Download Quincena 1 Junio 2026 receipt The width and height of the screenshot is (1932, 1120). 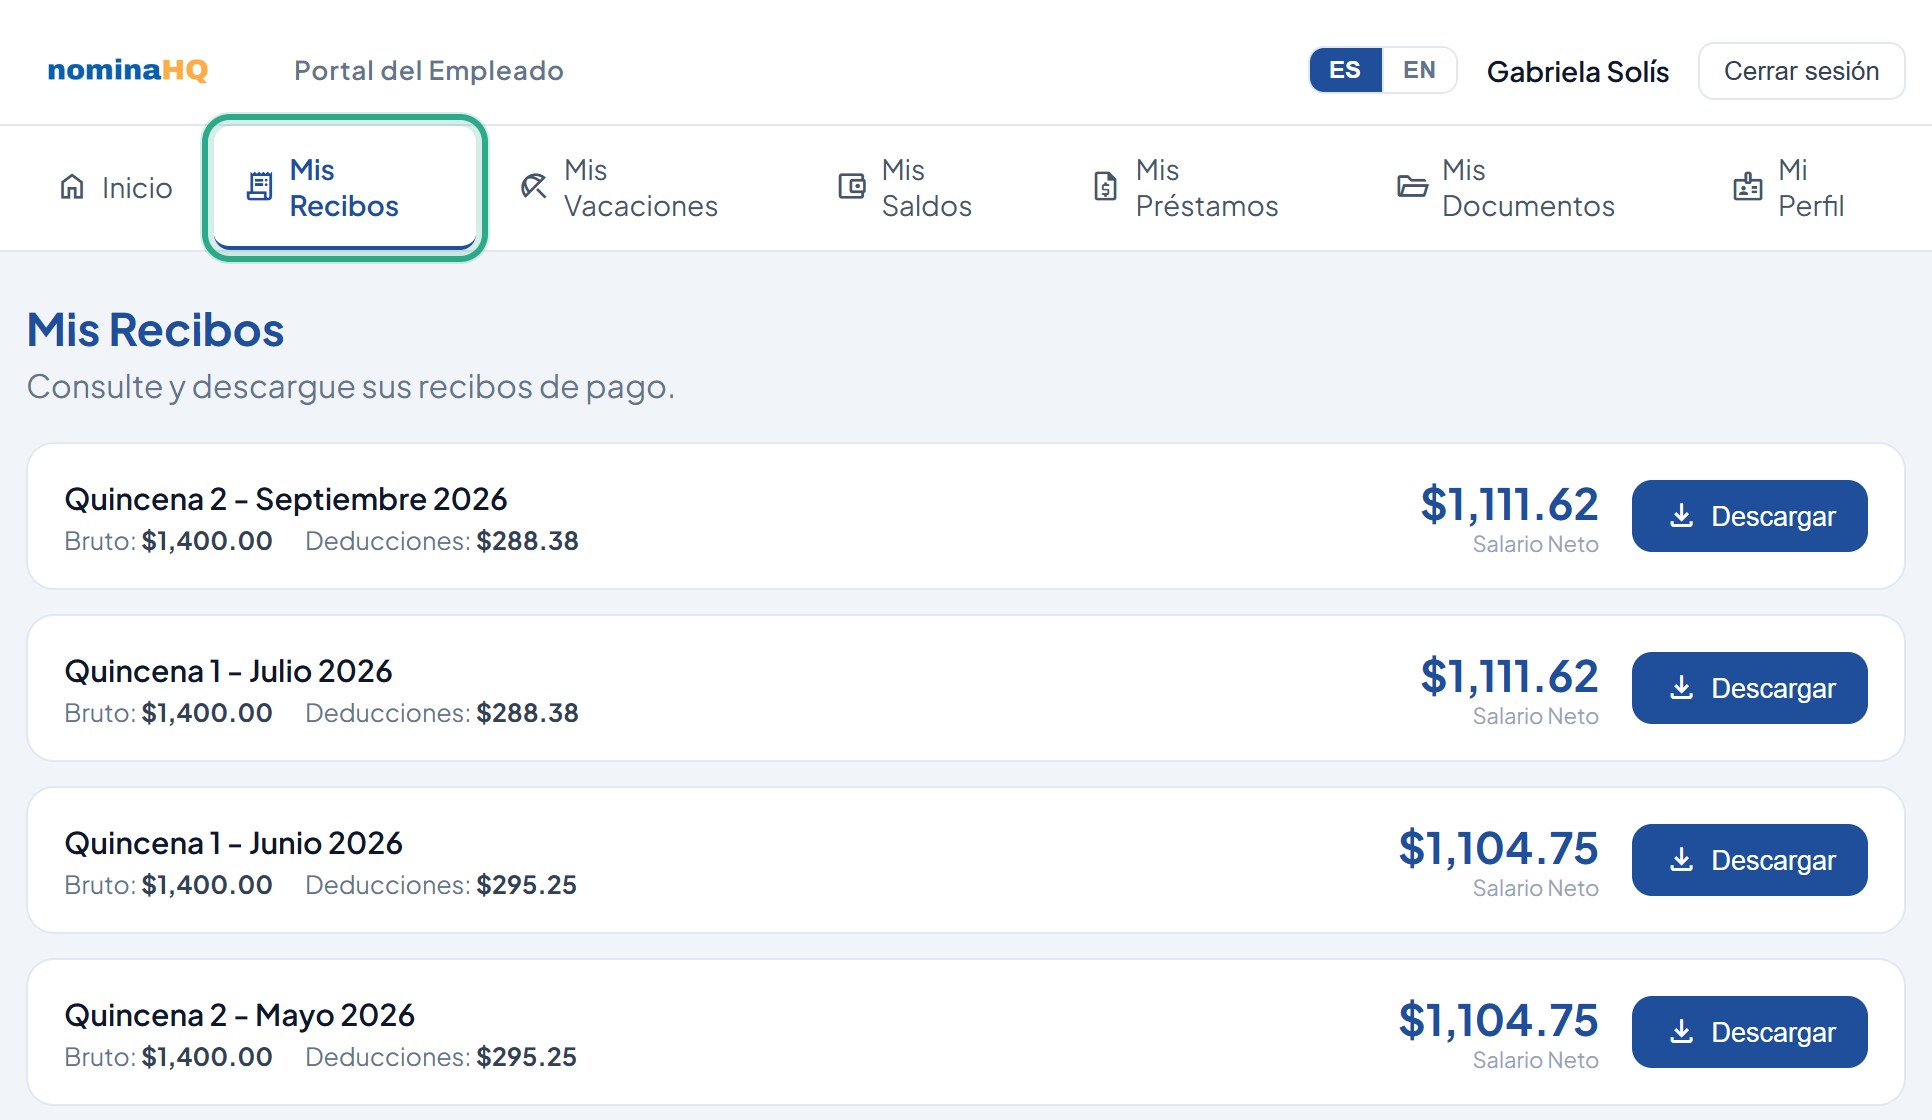pyautogui.click(x=1750, y=860)
